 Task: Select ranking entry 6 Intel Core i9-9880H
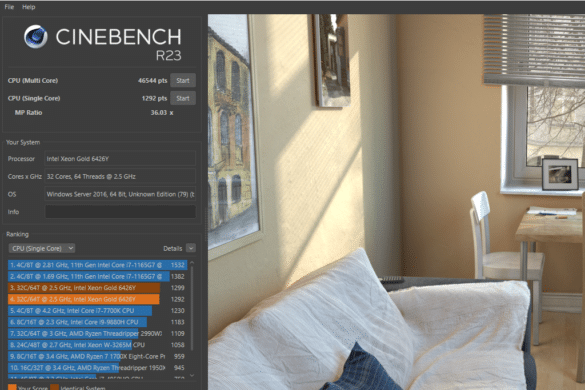click(x=97, y=322)
